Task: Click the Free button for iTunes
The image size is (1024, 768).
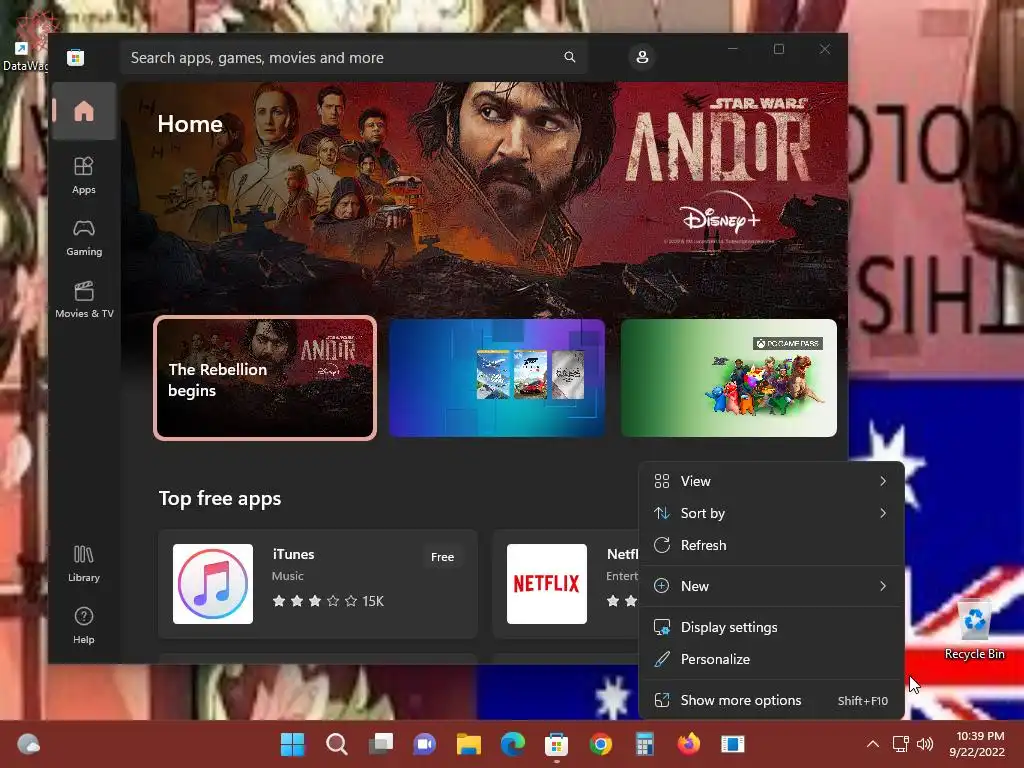Action: pos(442,557)
